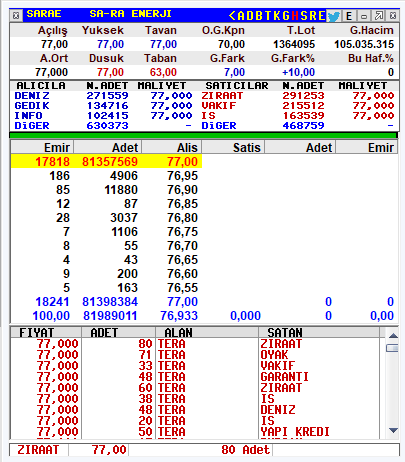Click the 76,75 bid price level
This screenshot has height=462, width=405.
tap(182, 232)
